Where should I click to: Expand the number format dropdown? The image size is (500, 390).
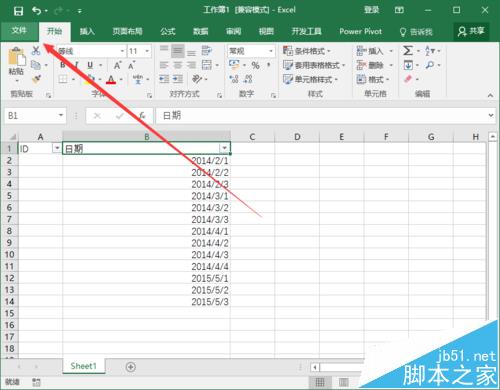click(271, 51)
